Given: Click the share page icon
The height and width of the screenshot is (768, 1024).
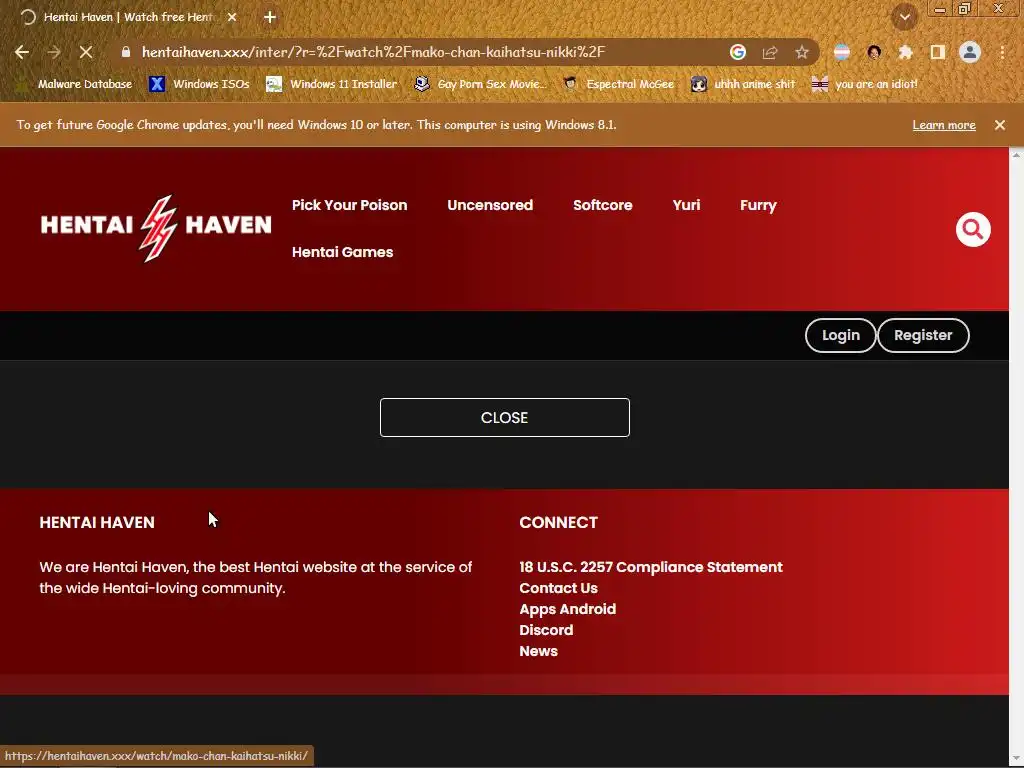Looking at the screenshot, I should click(770, 52).
